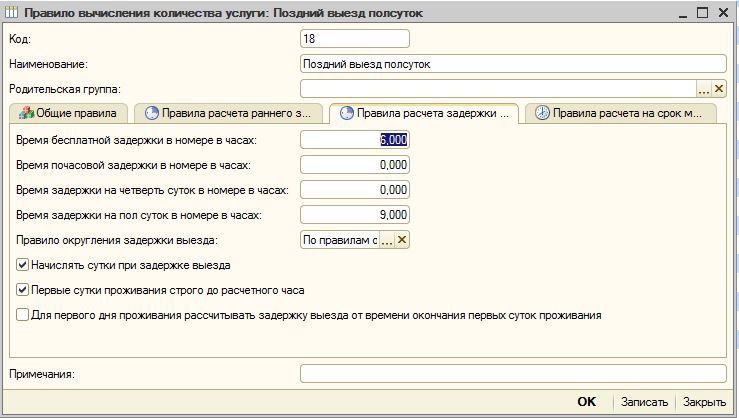The height and width of the screenshot is (418, 739).
Task: Click half-day delay field showing 9,000
Action: coord(355,215)
